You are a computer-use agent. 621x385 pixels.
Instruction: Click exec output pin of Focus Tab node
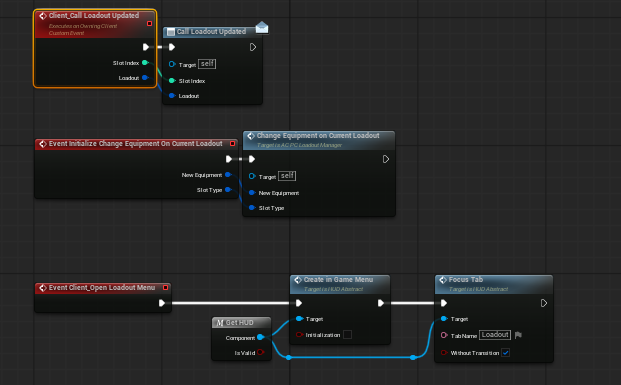pos(544,303)
